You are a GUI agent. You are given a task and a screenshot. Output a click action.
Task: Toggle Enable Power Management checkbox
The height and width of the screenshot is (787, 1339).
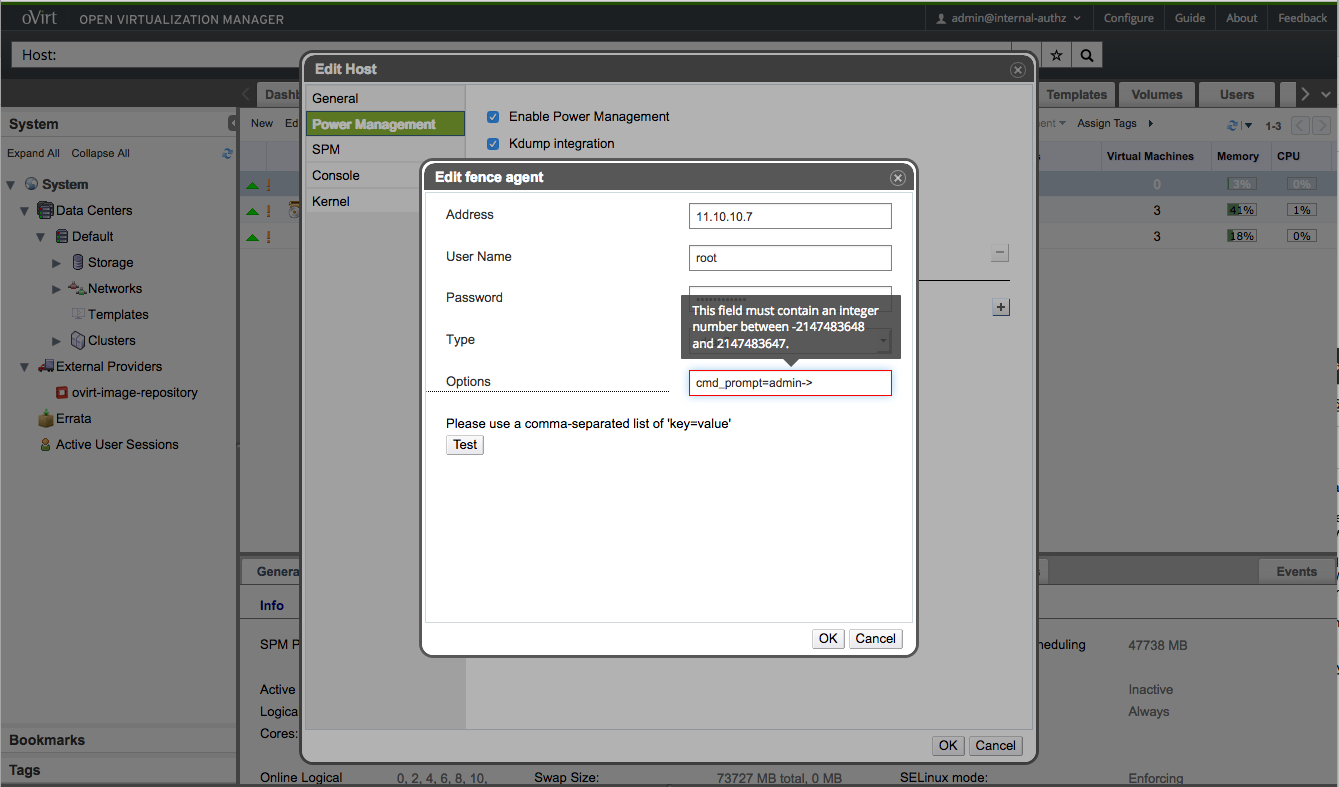pos(493,117)
